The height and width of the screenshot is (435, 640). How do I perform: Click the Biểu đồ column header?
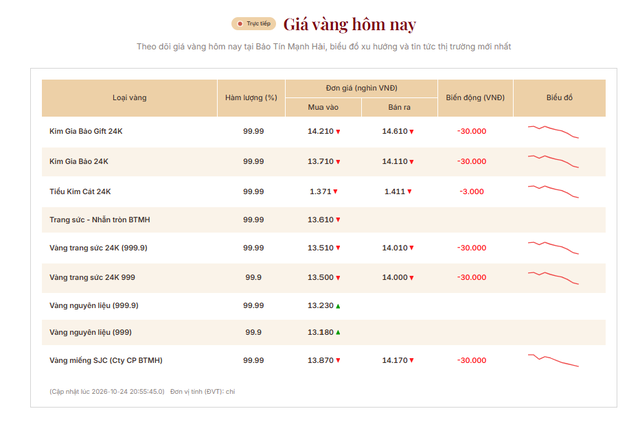coord(560,98)
